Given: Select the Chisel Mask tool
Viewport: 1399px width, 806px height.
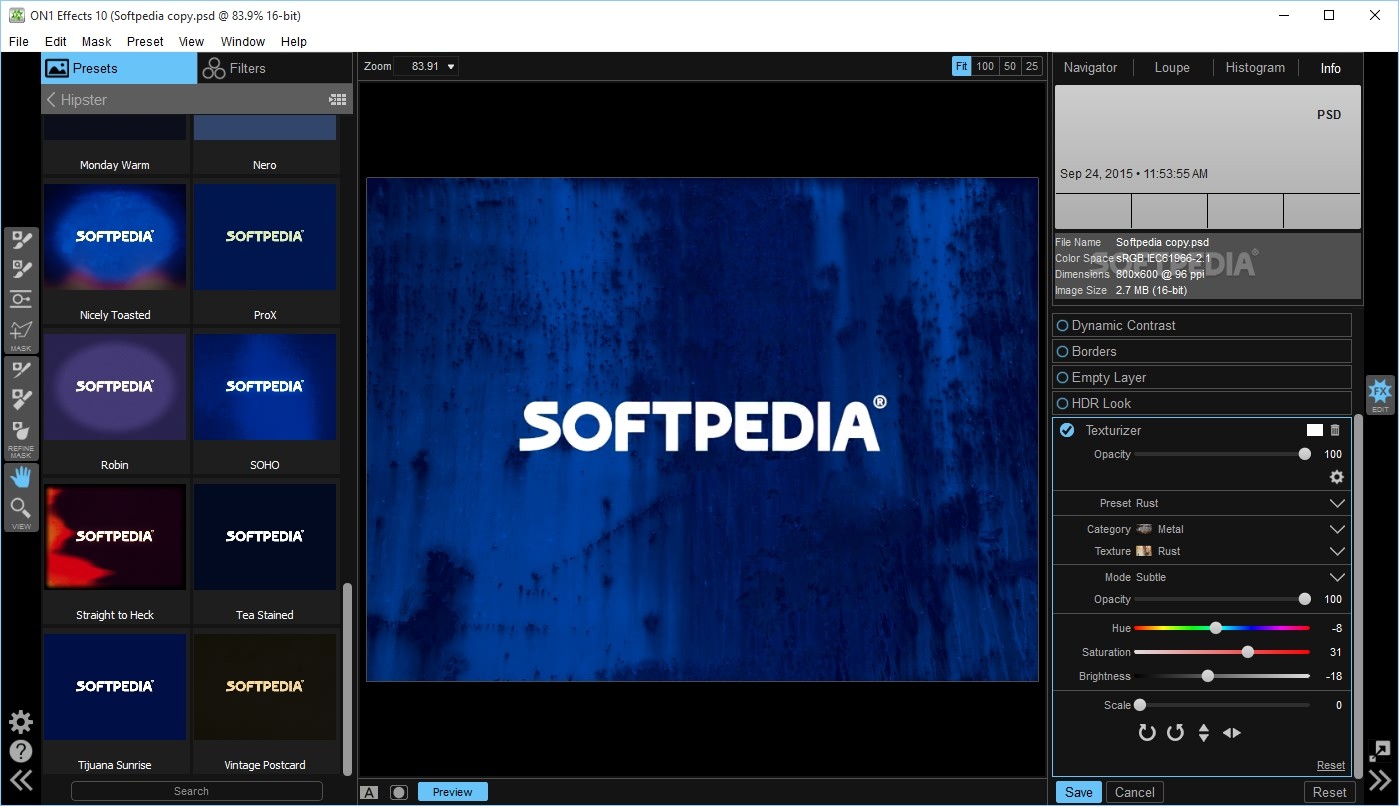Looking at the screenshot, I should pyautogui.click(x=21, y=400).
